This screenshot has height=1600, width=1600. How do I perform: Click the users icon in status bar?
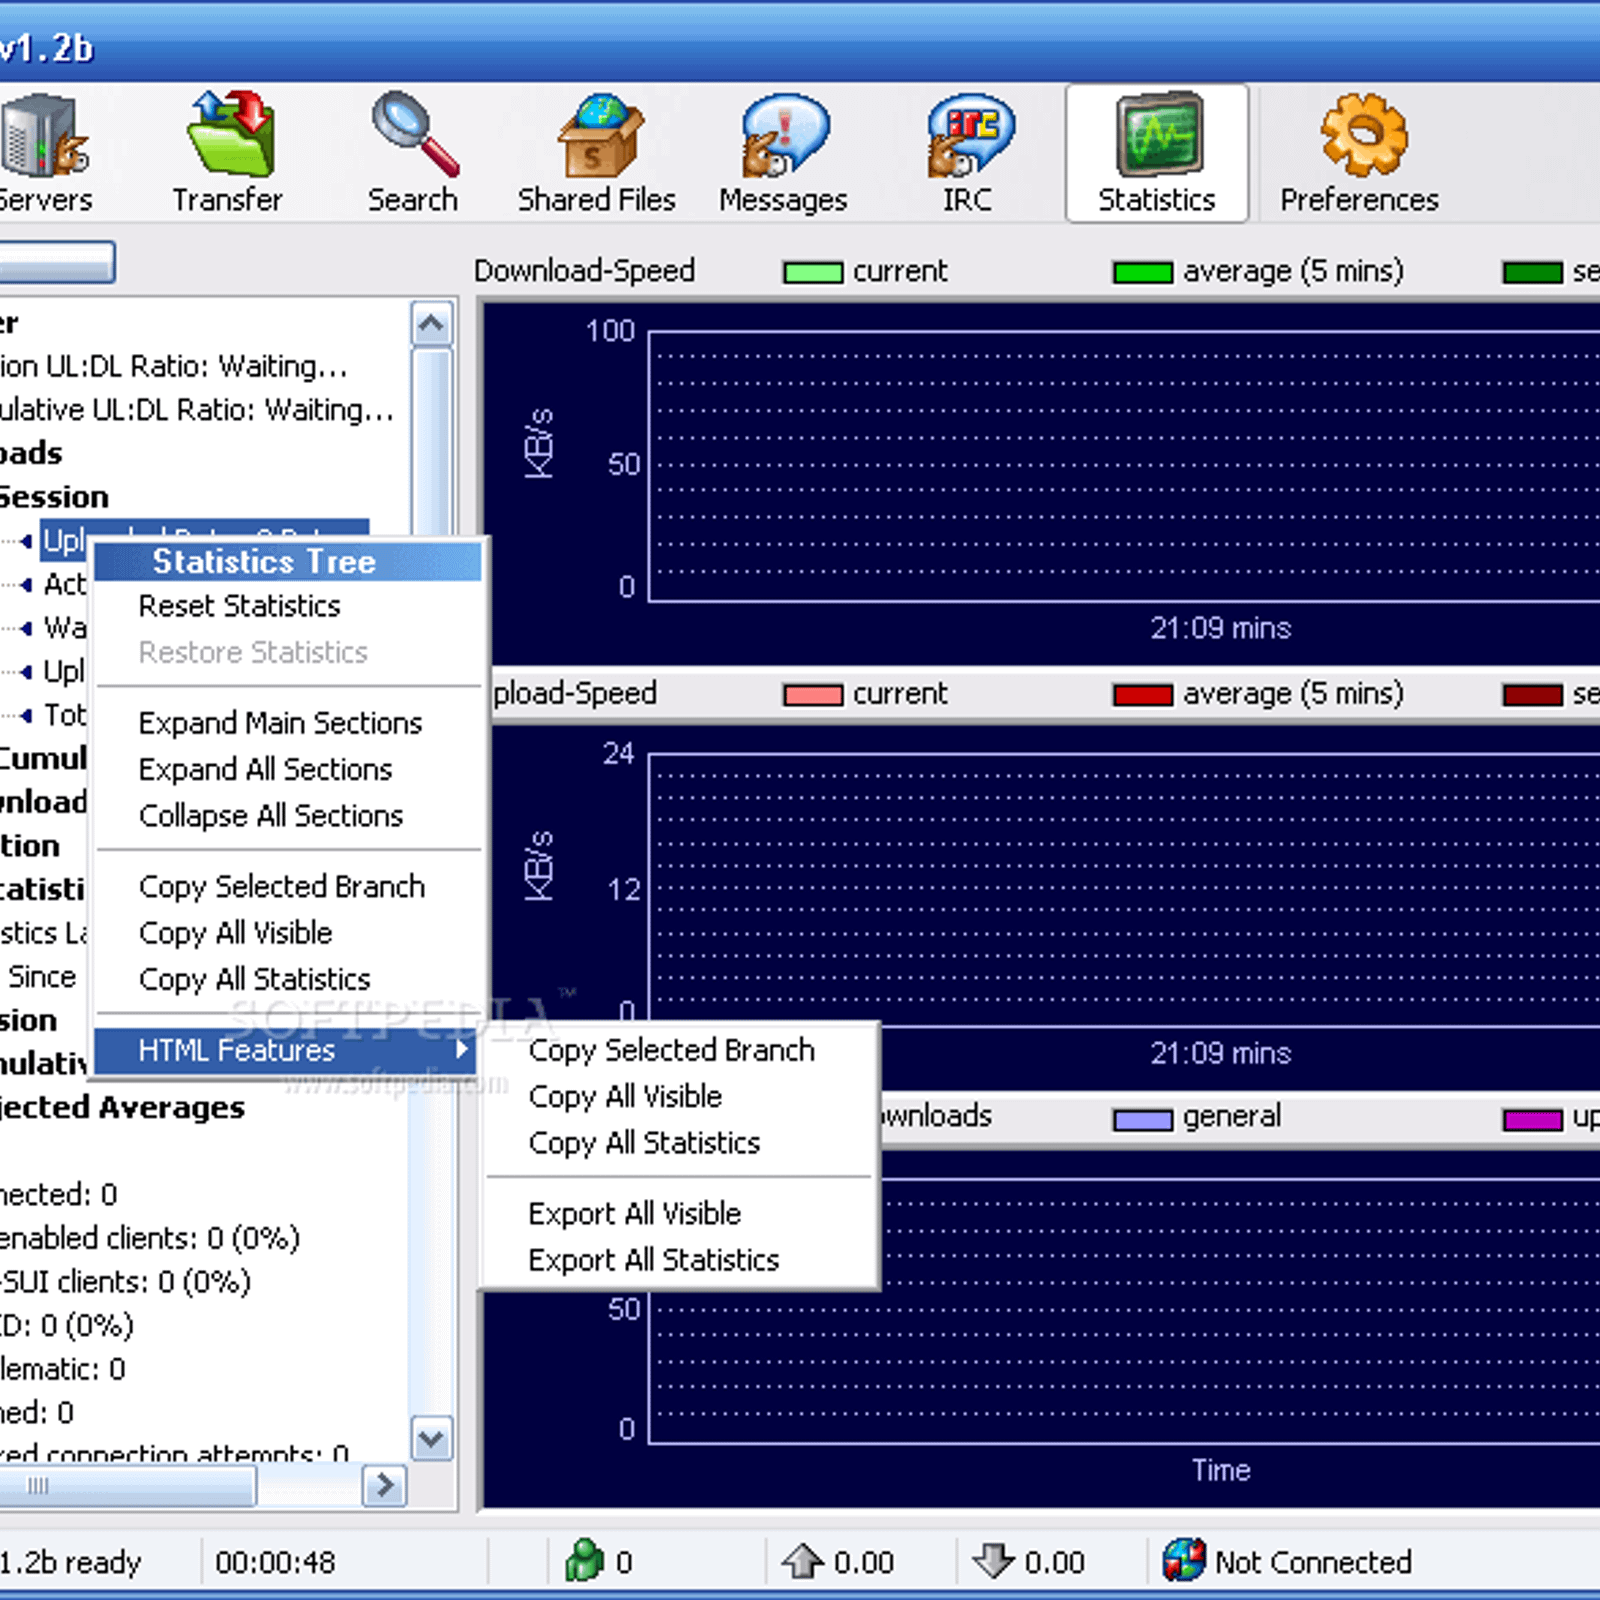coord(585,1560)
